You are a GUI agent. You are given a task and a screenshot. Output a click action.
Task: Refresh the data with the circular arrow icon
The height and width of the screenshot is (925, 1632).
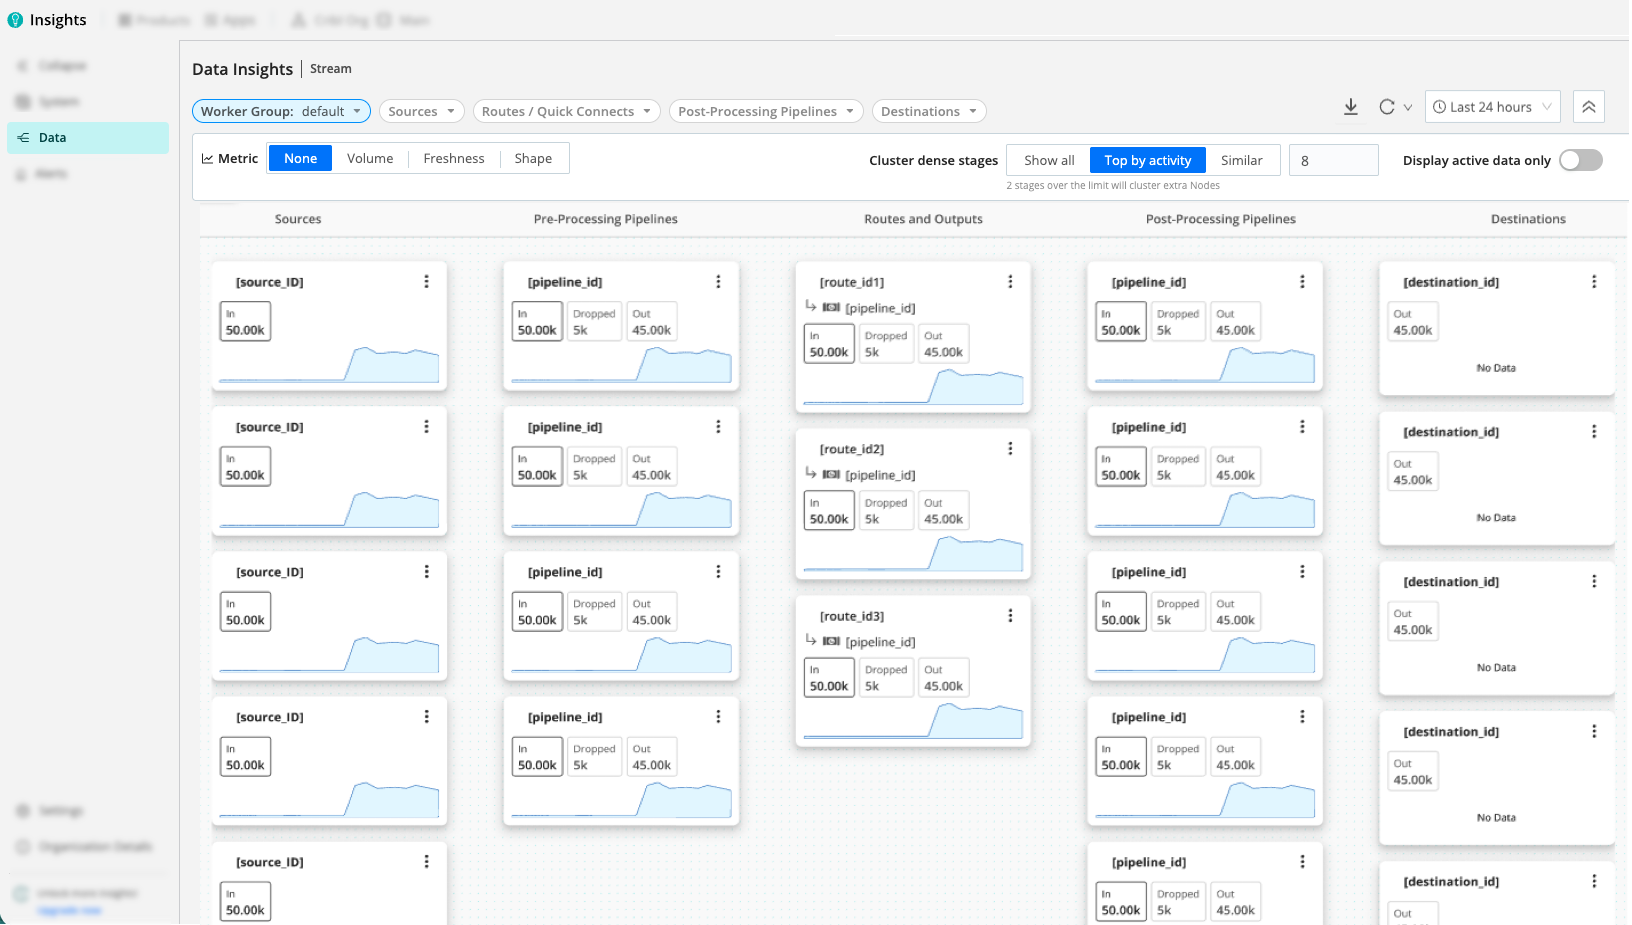[x=1386, y=107]
